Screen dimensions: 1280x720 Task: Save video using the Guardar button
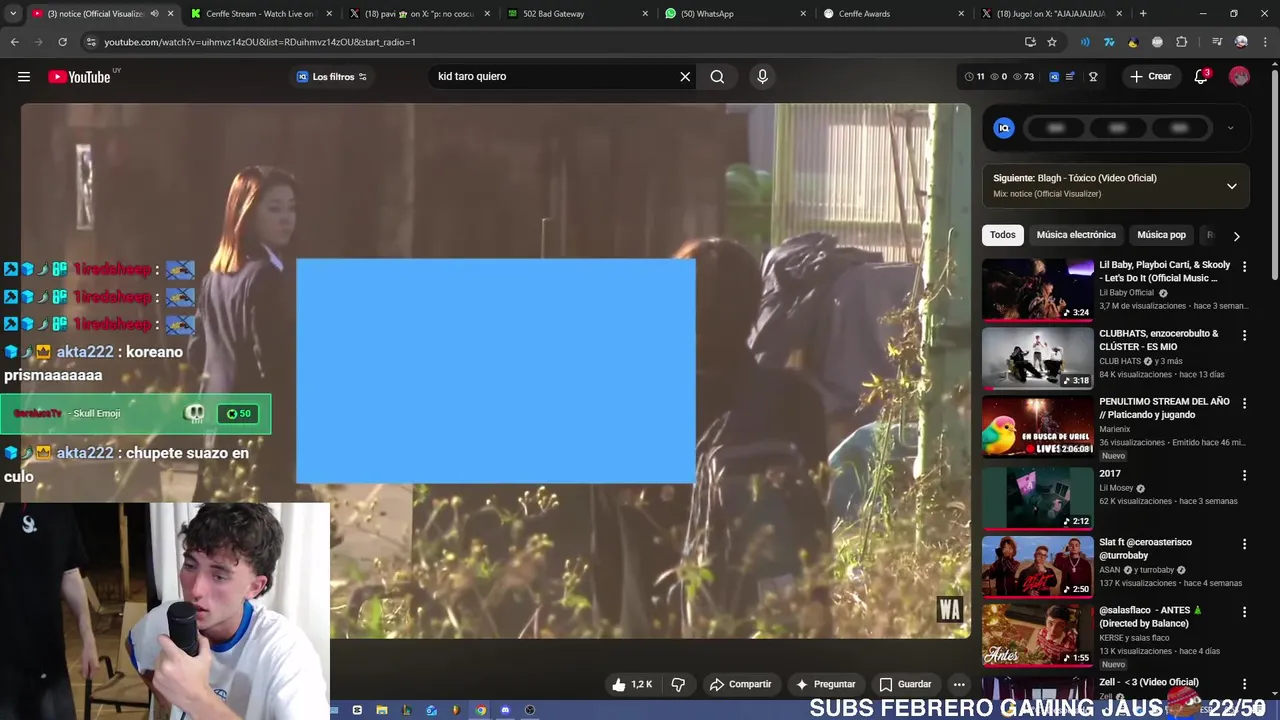(x=905, y=684)
